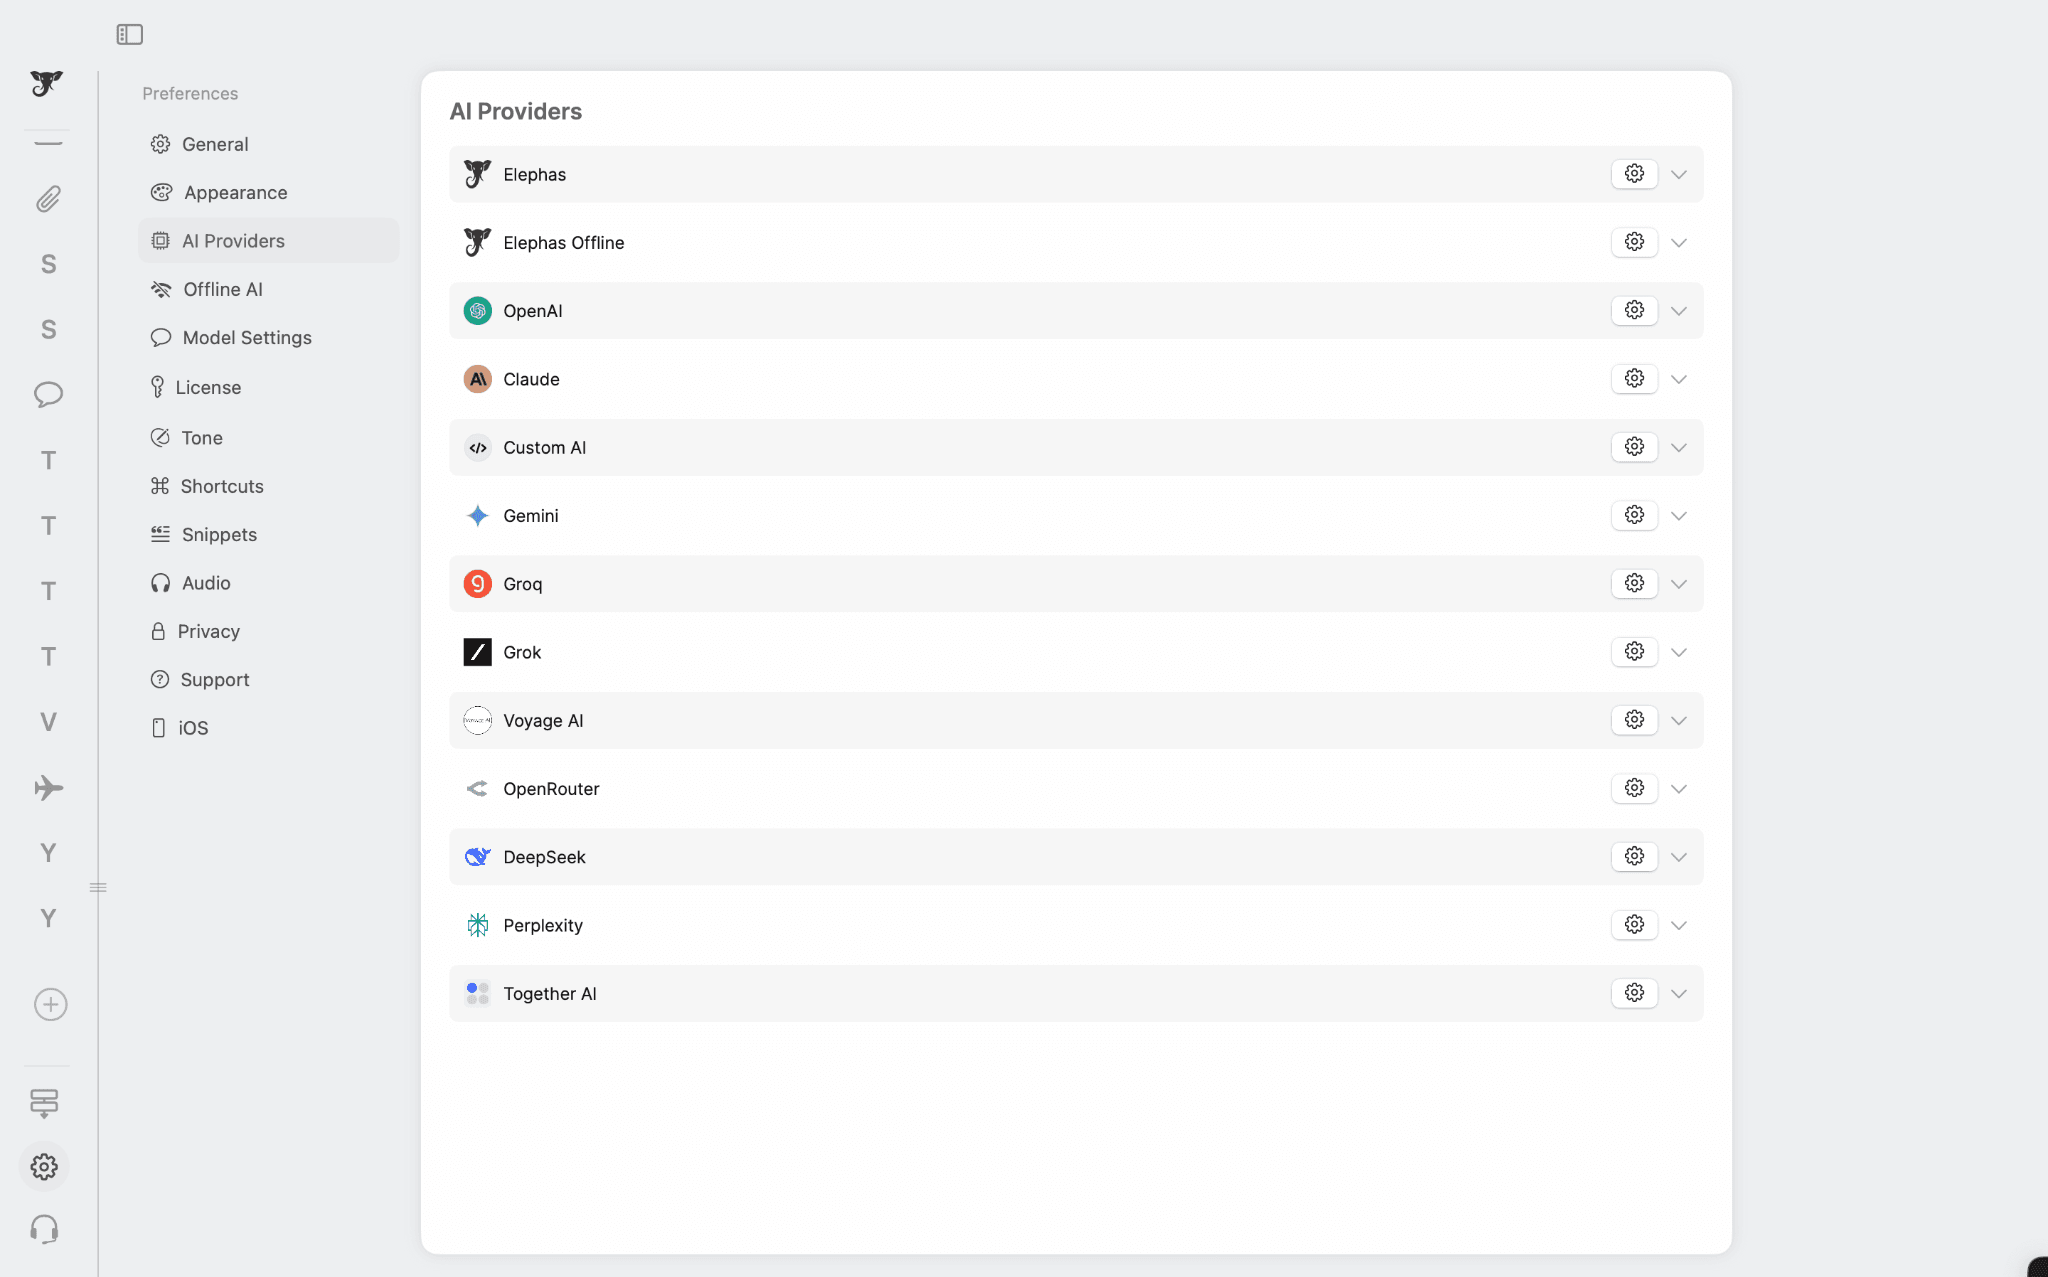Viewport: 2048px width, 1277px height.
Task: Open the chat bubble icon in sidebar
Action: click(47, 394)
